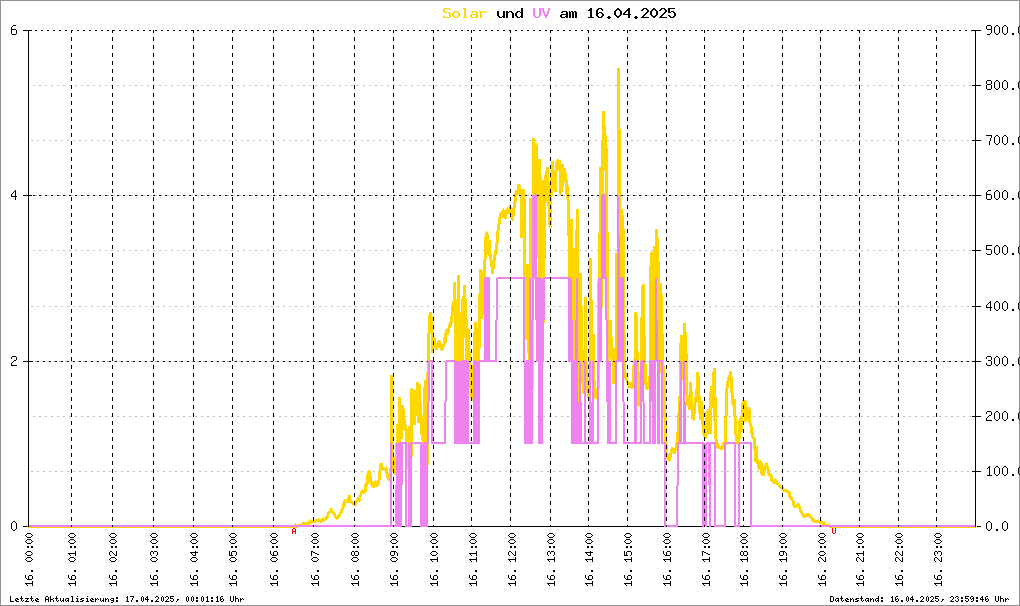
Task: Click the time label "16. 19:00"
Action: point(783,559)
